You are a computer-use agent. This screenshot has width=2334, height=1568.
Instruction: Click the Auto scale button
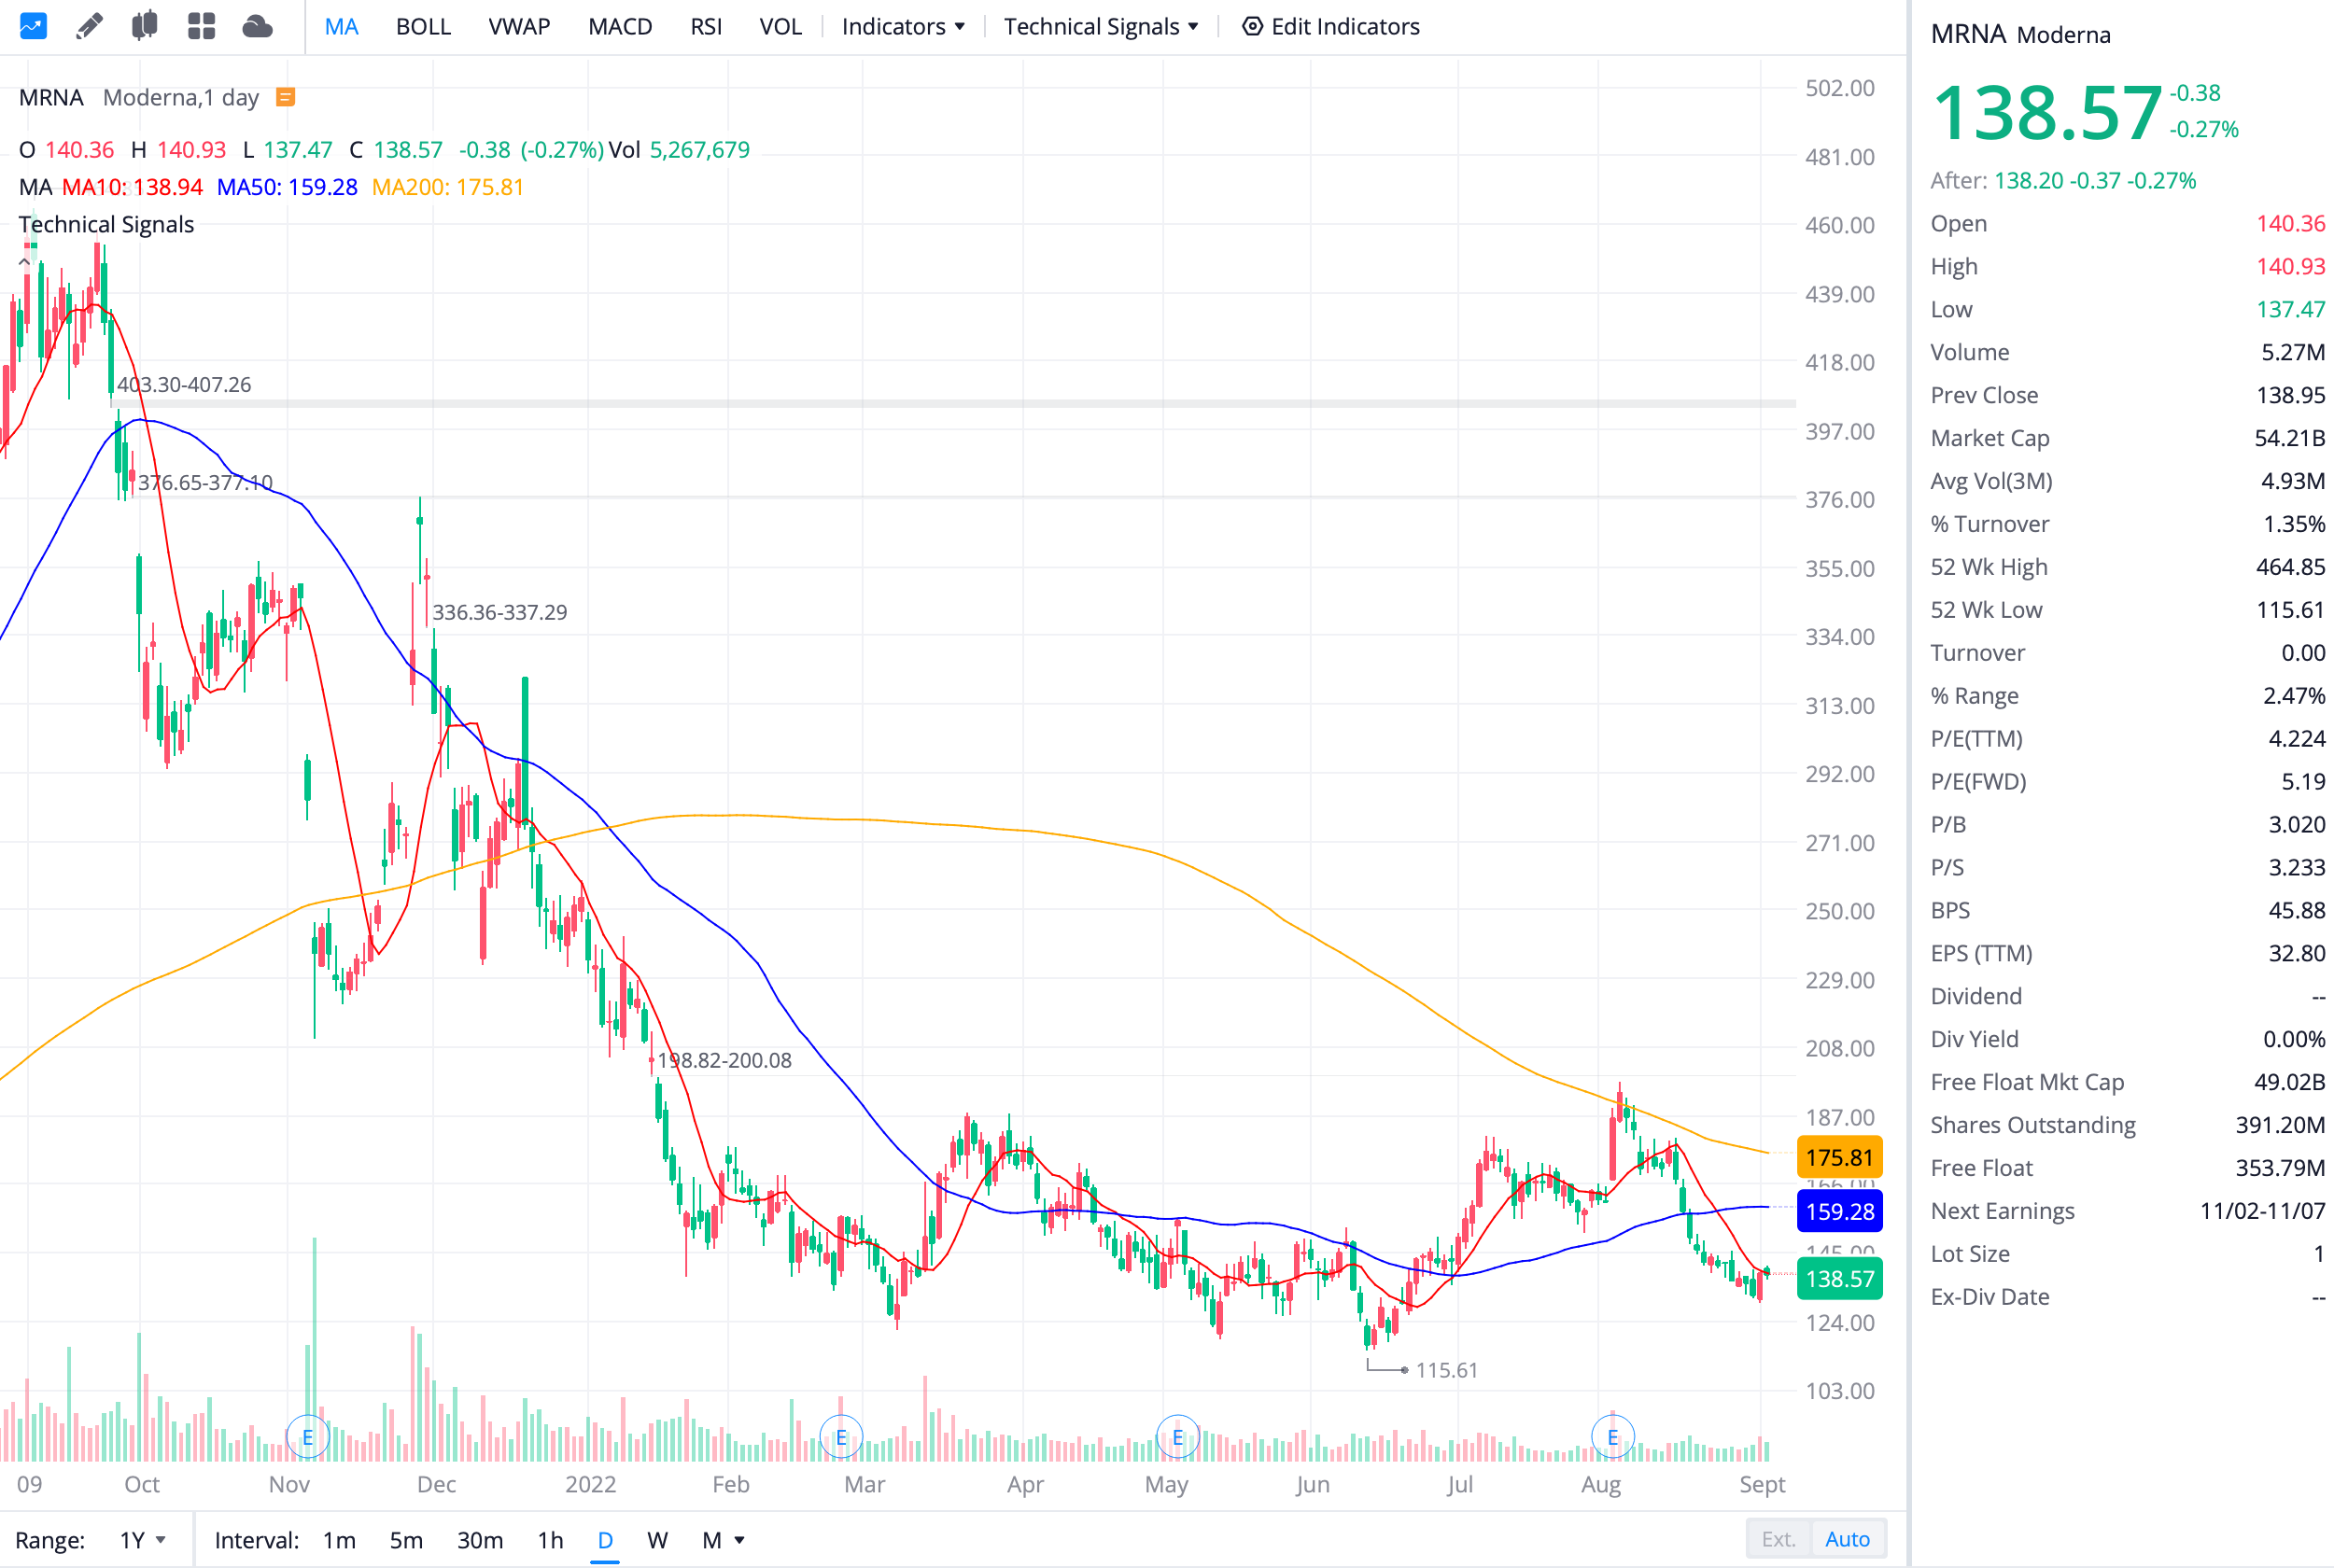coord(1846,1538)
